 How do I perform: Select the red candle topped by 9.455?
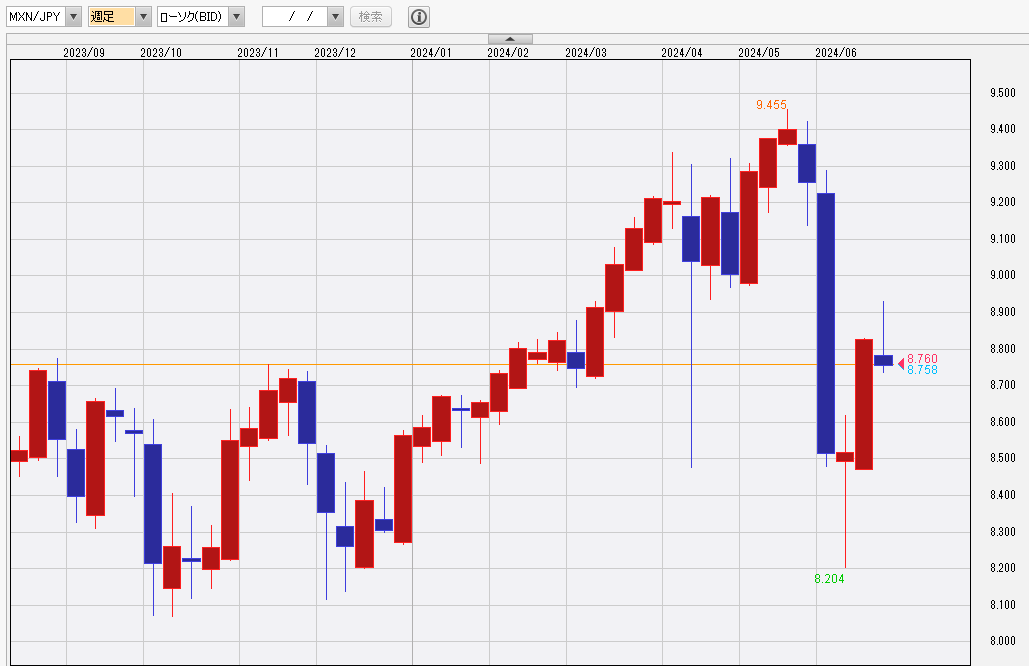click(788, 136)
